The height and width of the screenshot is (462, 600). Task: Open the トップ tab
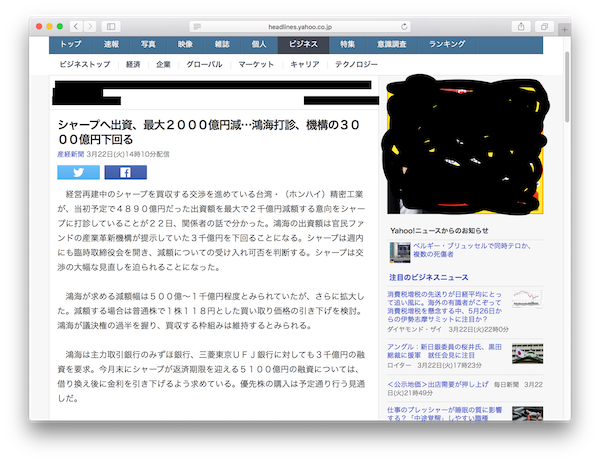(x=71, y=44)
